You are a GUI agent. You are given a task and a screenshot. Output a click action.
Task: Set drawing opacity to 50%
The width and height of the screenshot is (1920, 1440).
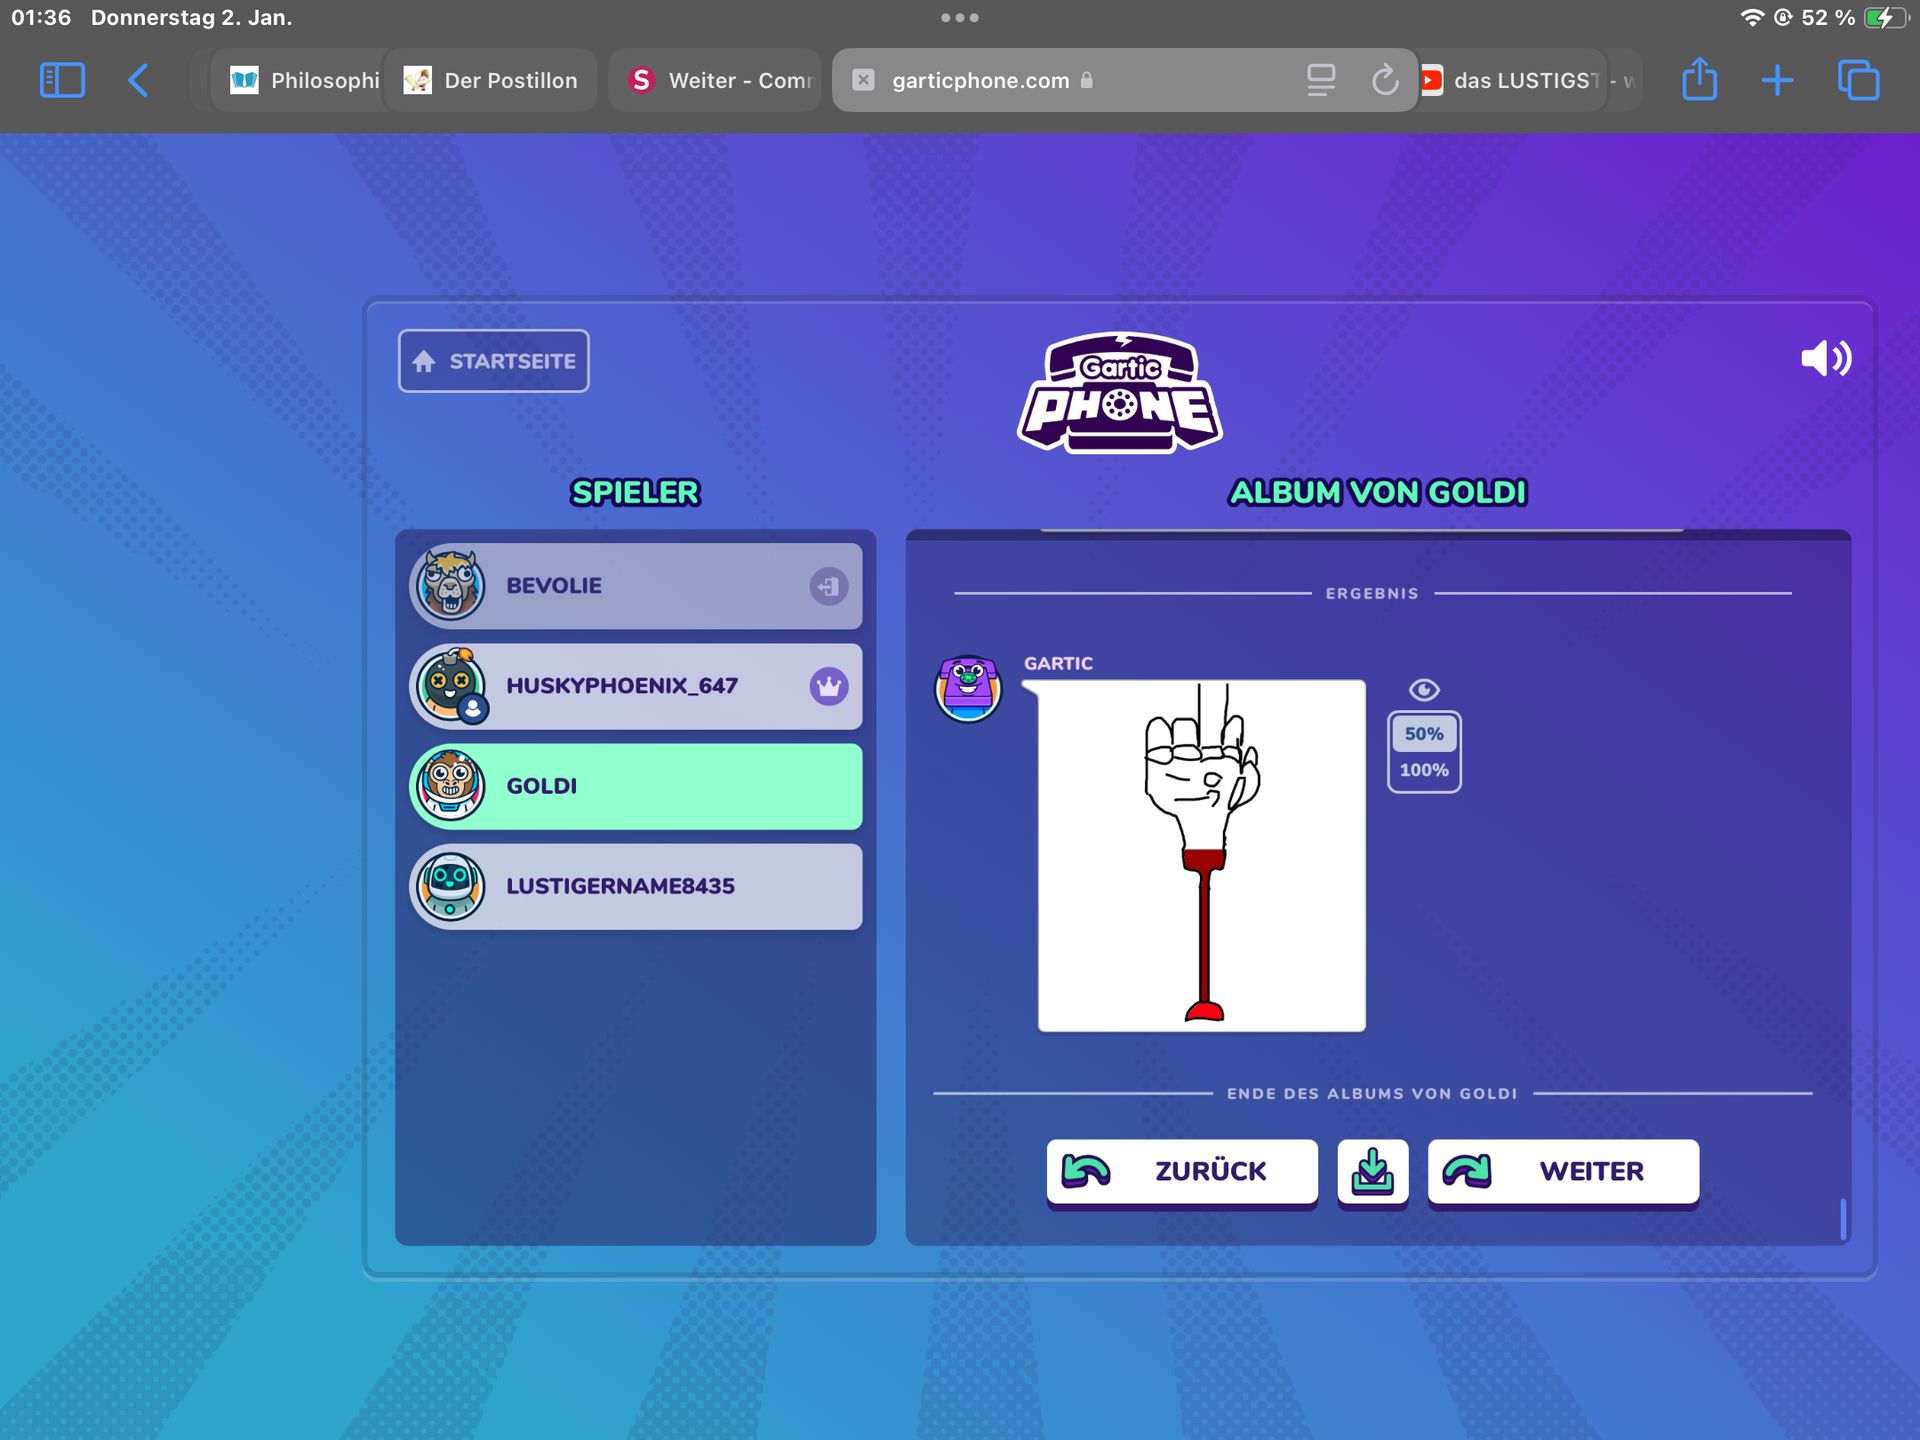(x=1423, y=734)
